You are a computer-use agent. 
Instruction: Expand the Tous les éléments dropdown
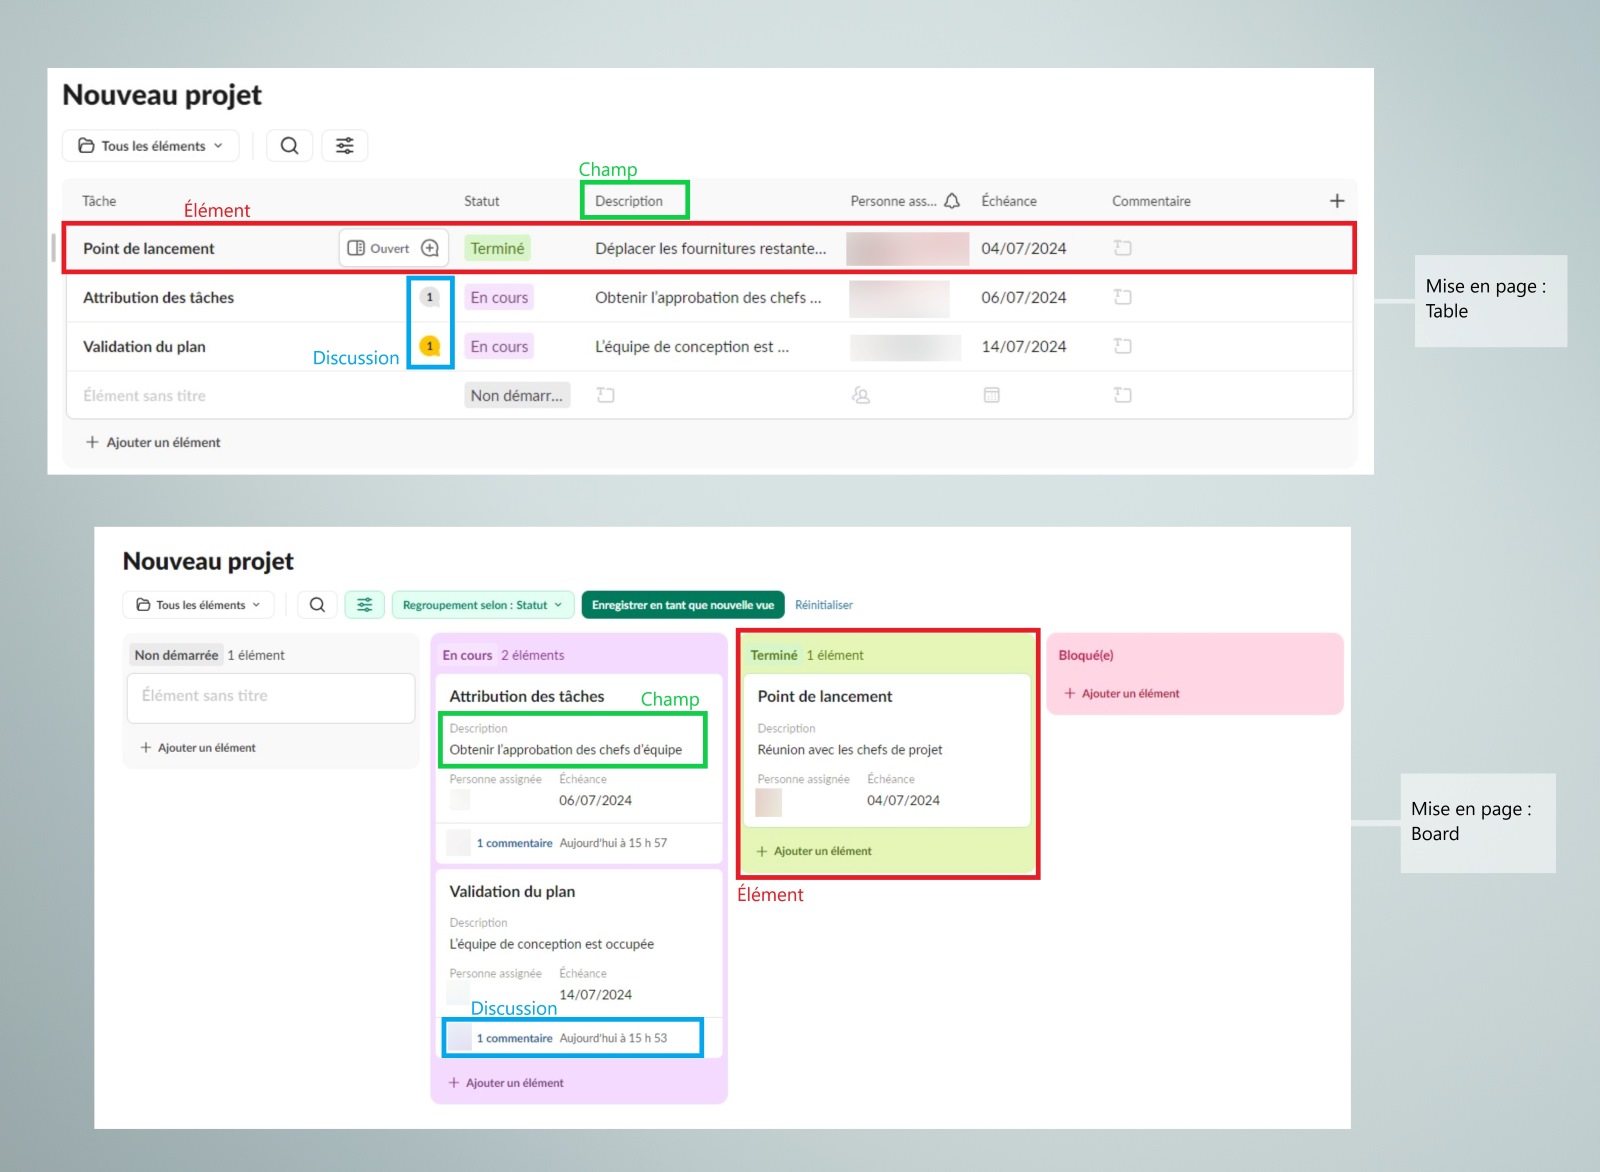(x=150, y=145)
